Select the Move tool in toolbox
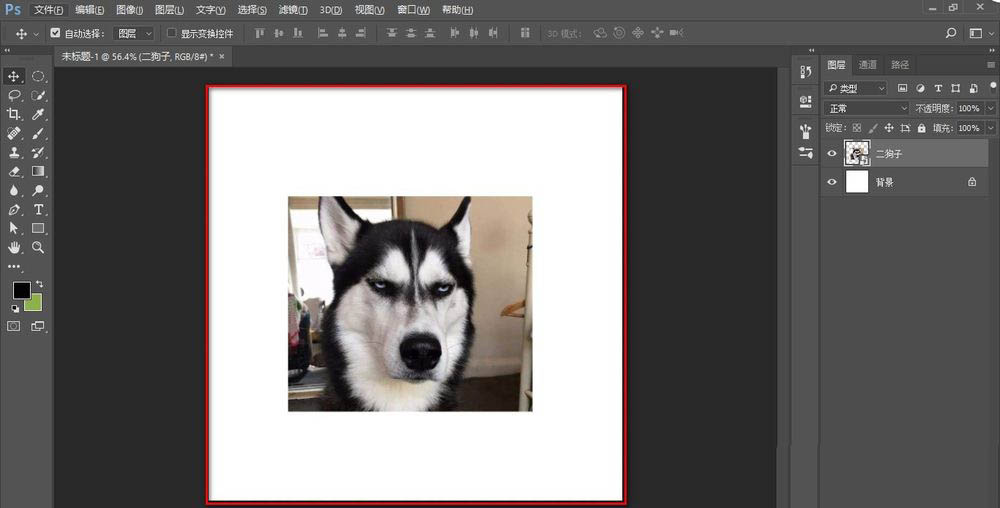This screenshot has width=1000, height=508. point(13,76)
